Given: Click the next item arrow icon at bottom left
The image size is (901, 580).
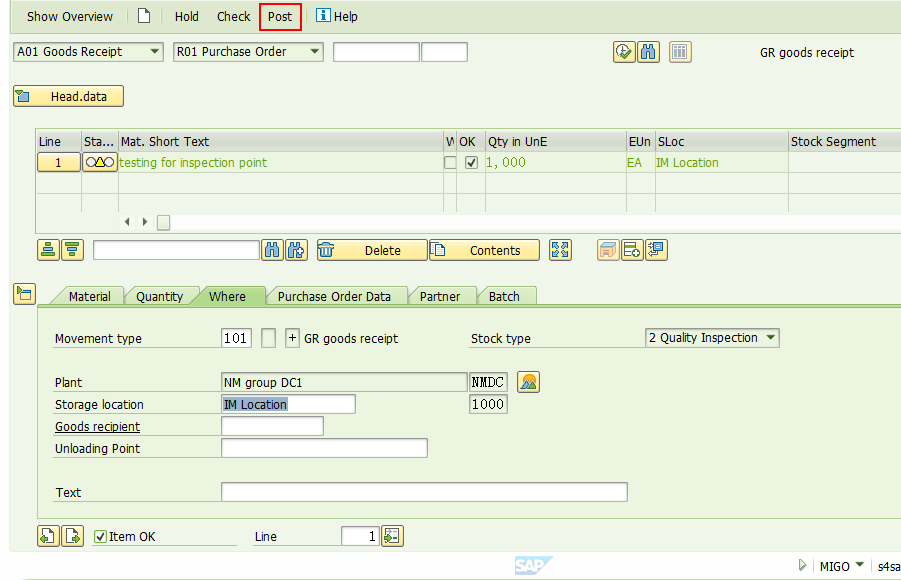Looking at the screenshot, I should point(72,536).
